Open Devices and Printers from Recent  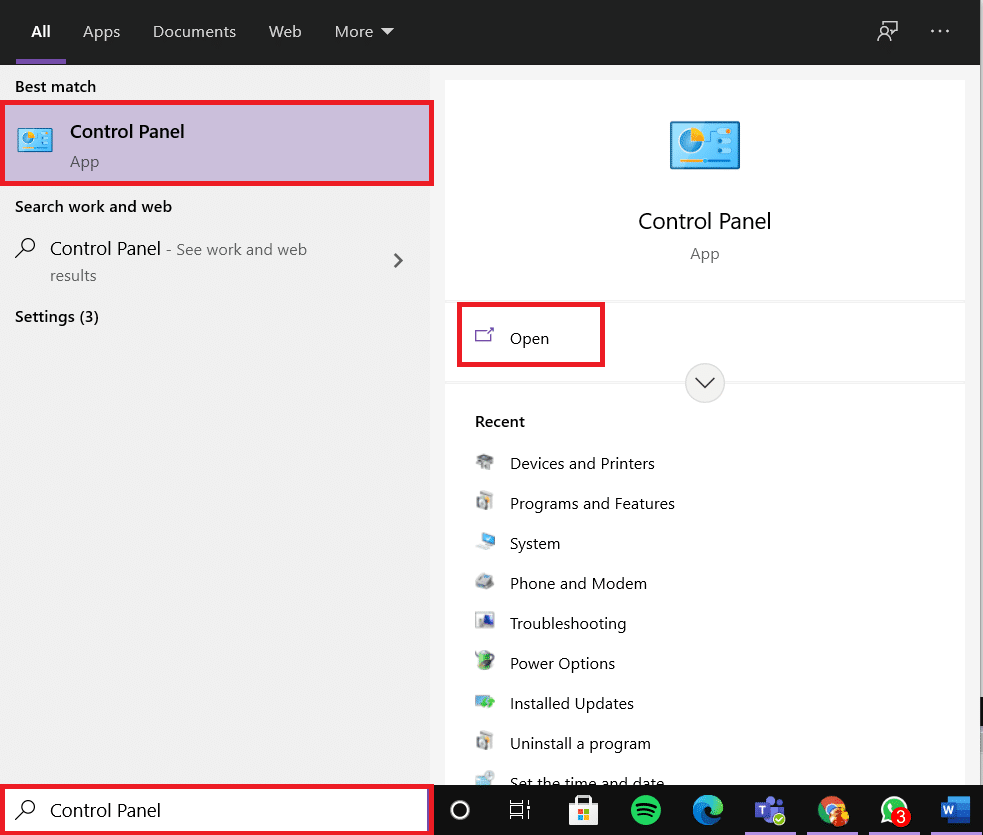582,463
